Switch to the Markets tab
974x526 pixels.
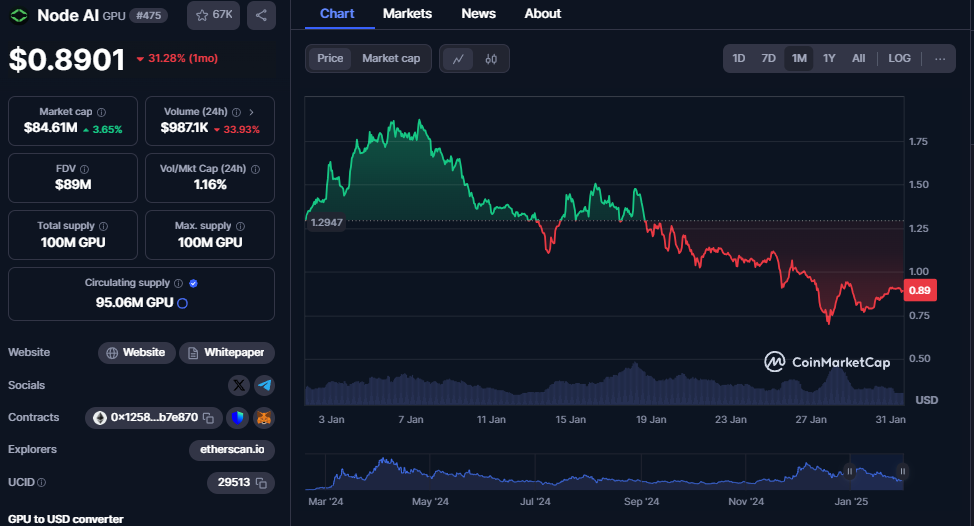point(407,14)
